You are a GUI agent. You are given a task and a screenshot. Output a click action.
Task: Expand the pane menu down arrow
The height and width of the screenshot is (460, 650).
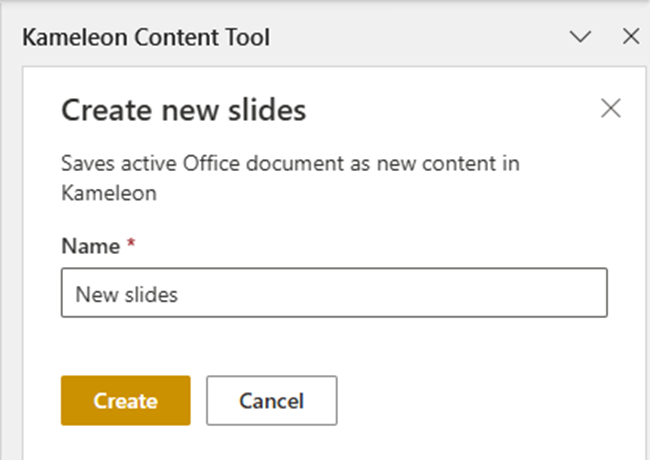580,37
